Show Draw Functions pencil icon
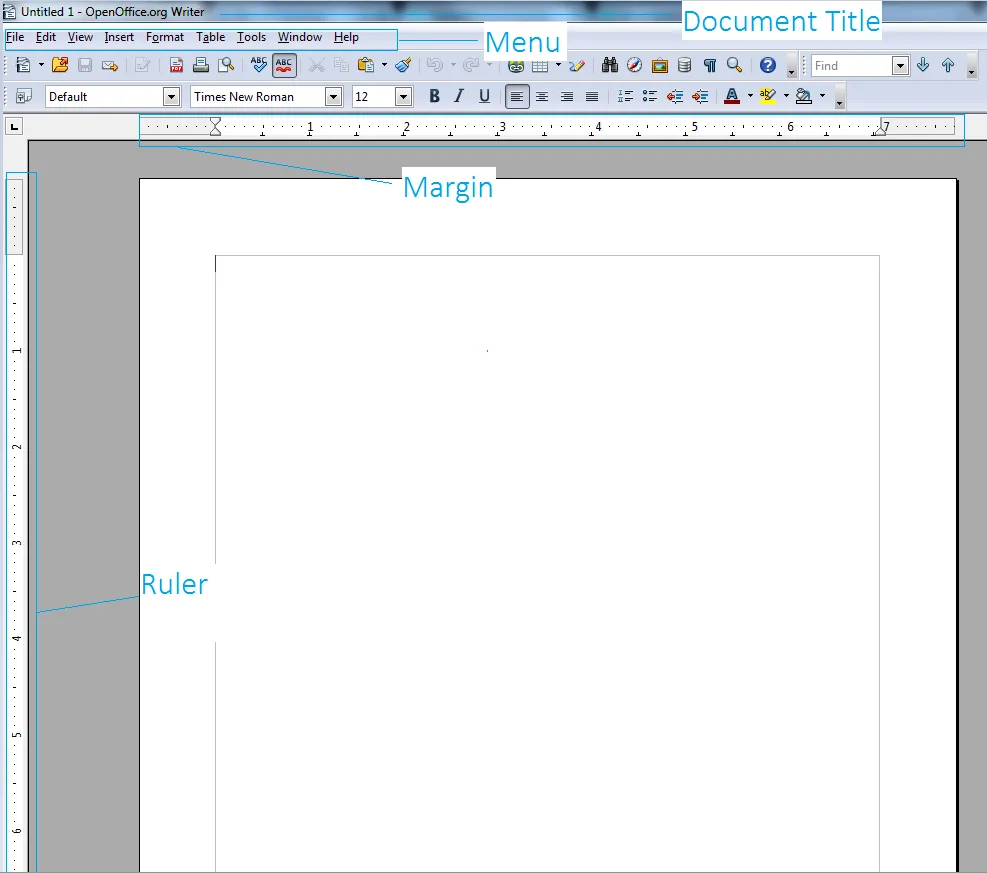 (x=577, y=65)
